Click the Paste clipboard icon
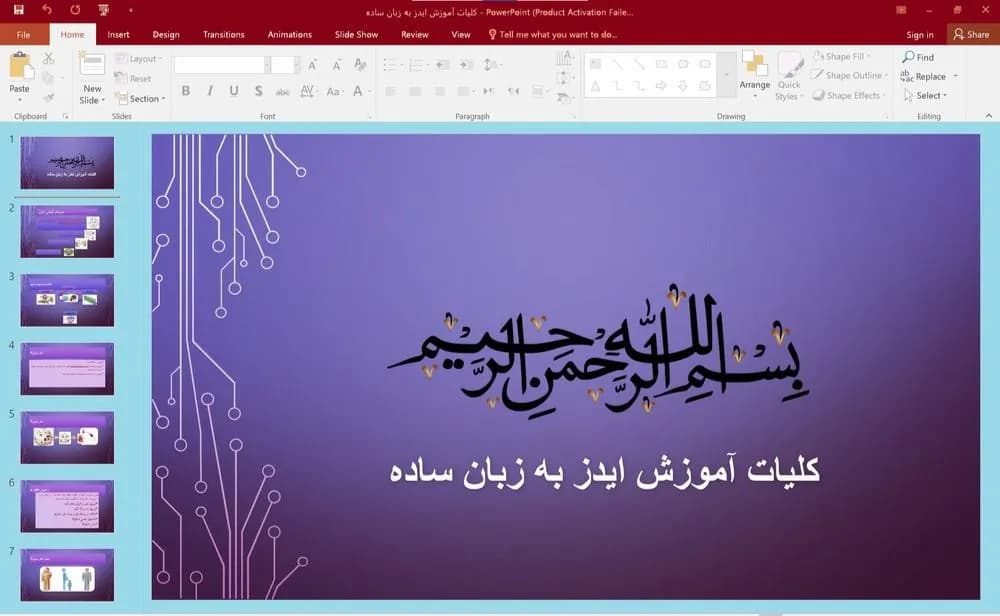This screenshot has width=1000, height=616. point(20,66)
